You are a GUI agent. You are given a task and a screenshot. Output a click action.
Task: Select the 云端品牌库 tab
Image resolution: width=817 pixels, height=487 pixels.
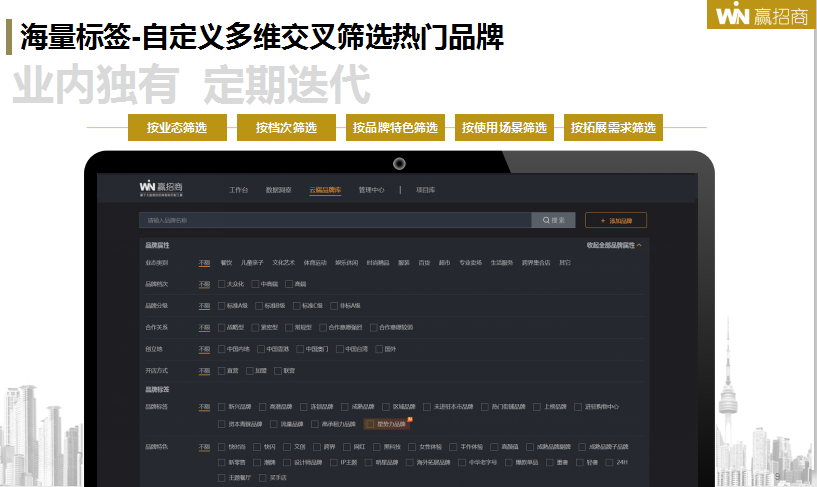click(x=325, y=190)
